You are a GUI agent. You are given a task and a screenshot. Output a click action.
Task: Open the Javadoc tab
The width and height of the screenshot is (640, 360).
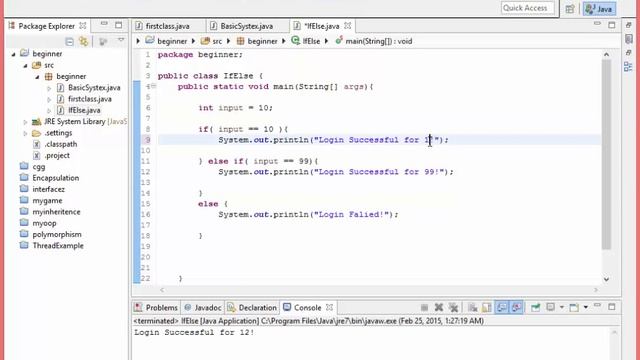(203, 307)
